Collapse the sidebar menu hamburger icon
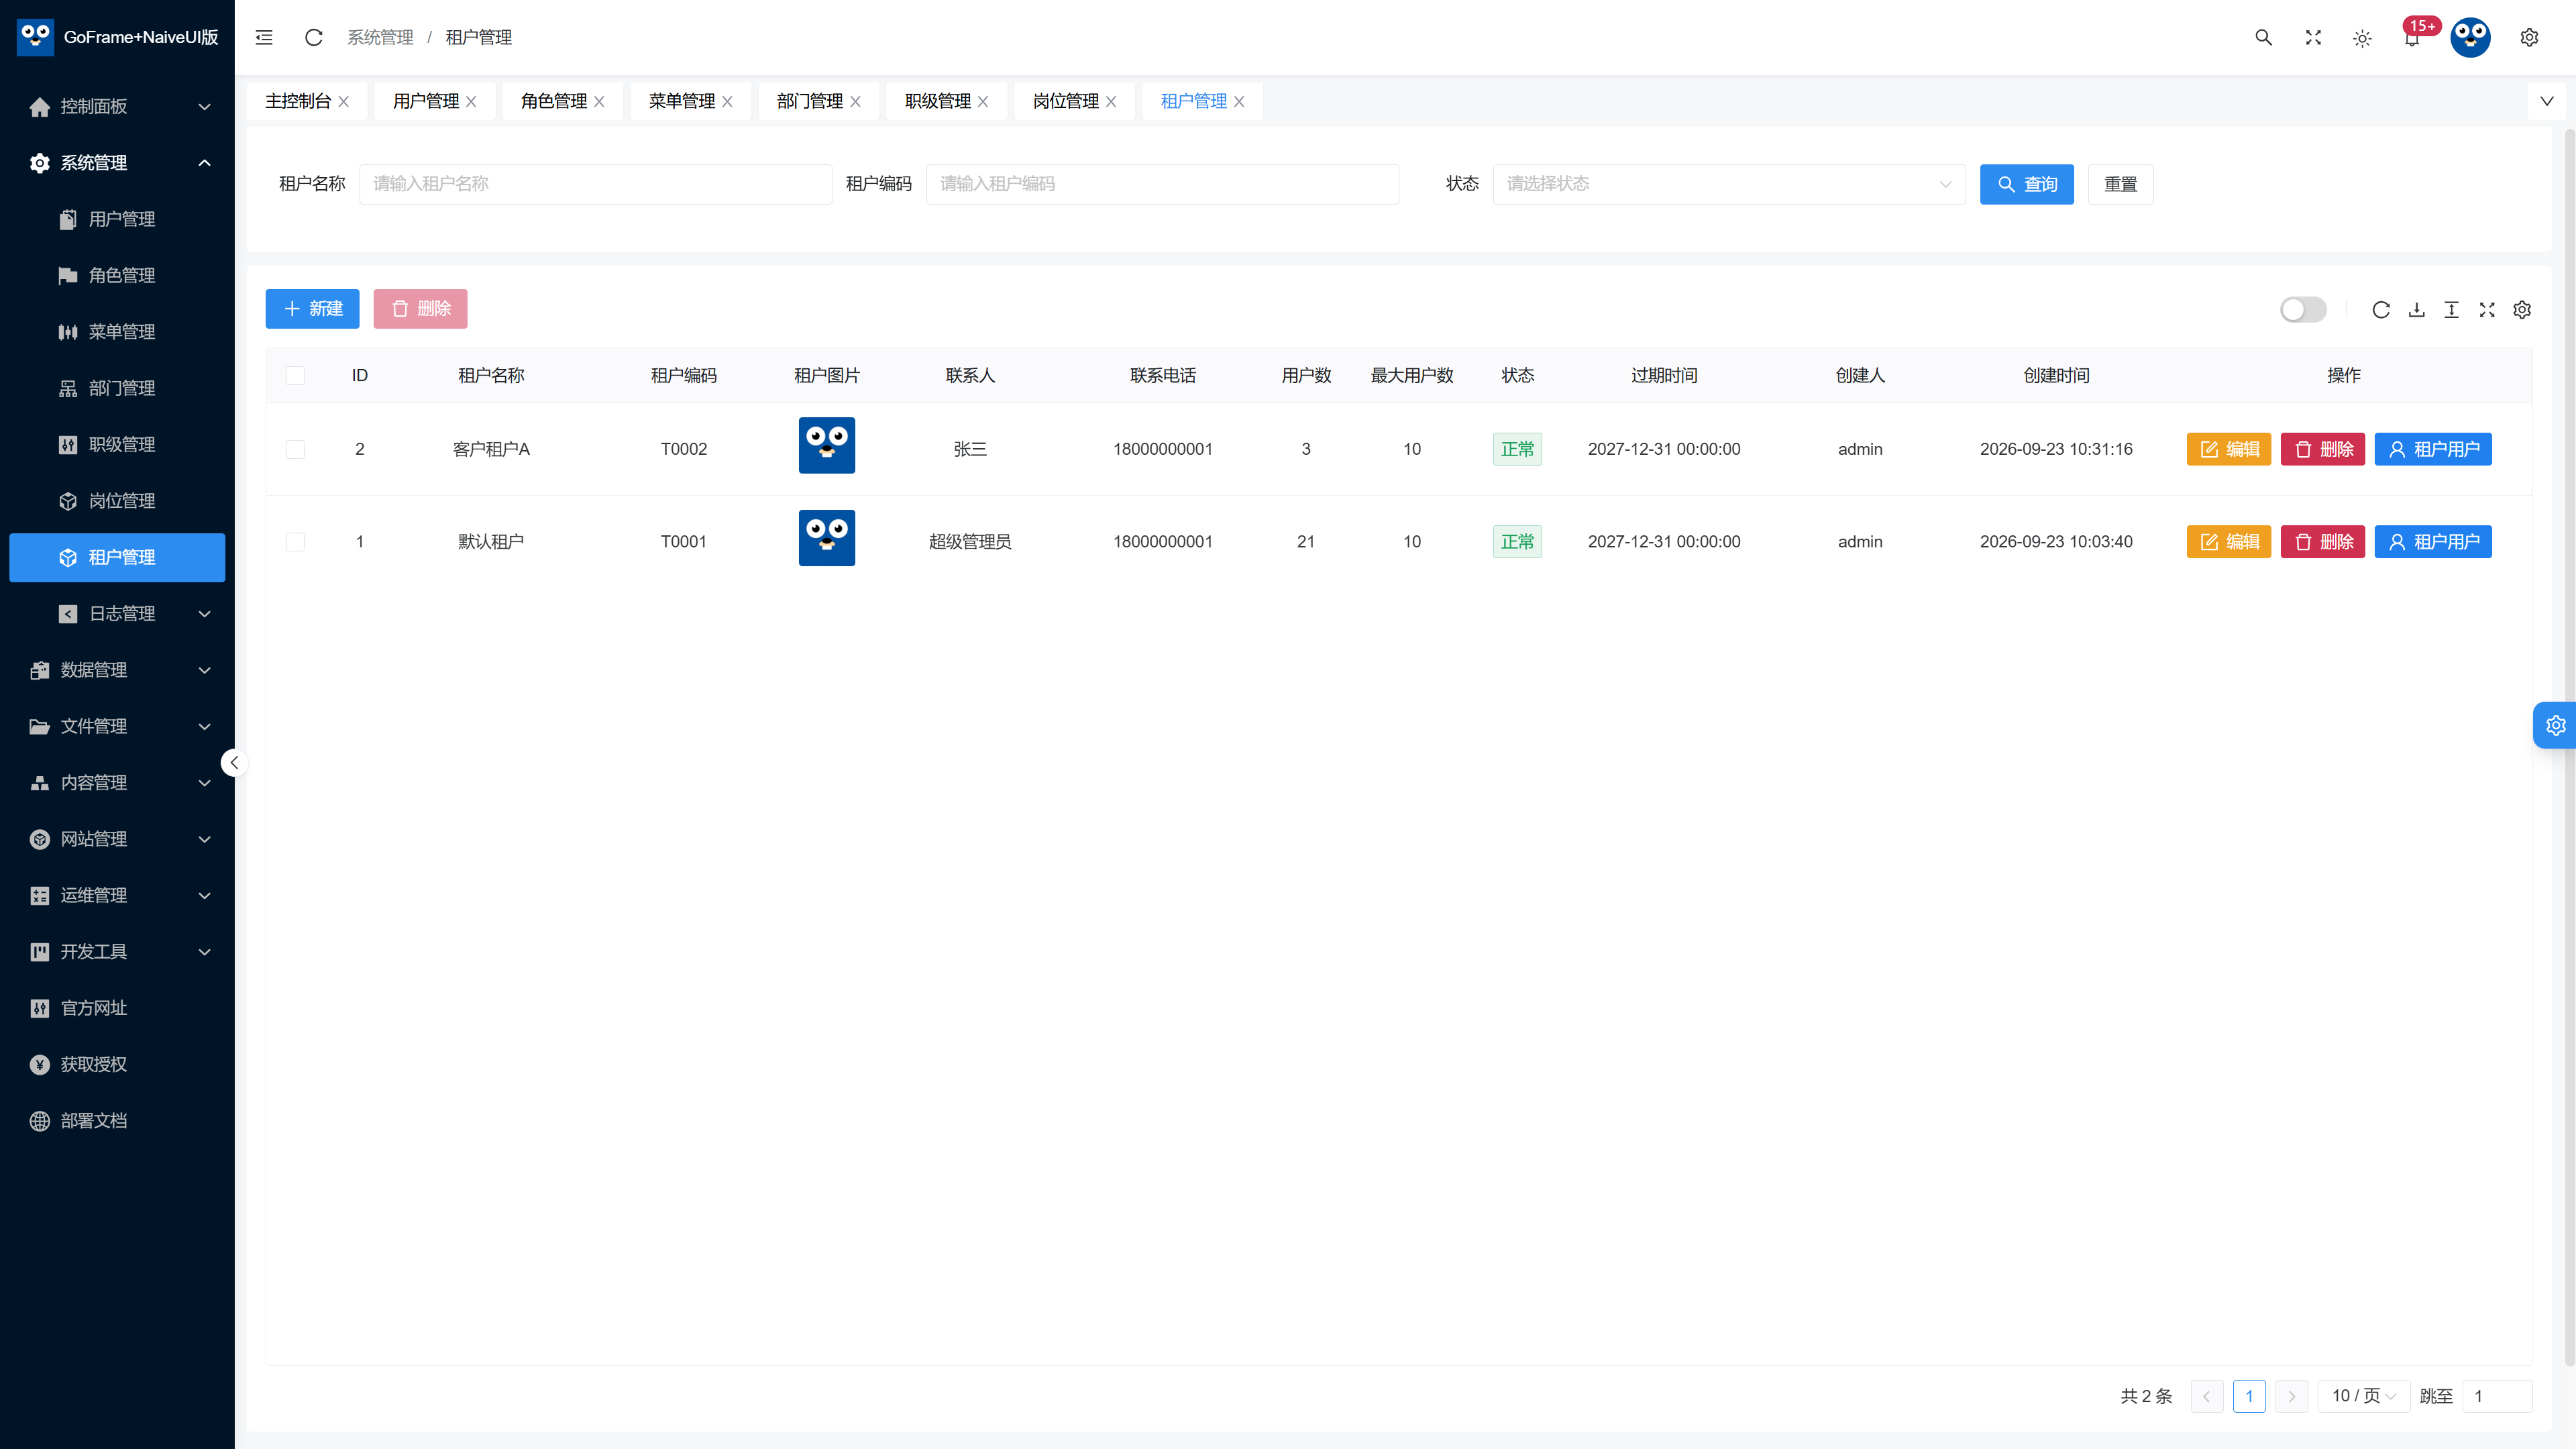Screen dimensions: 2576x1449 coord(264,37)
